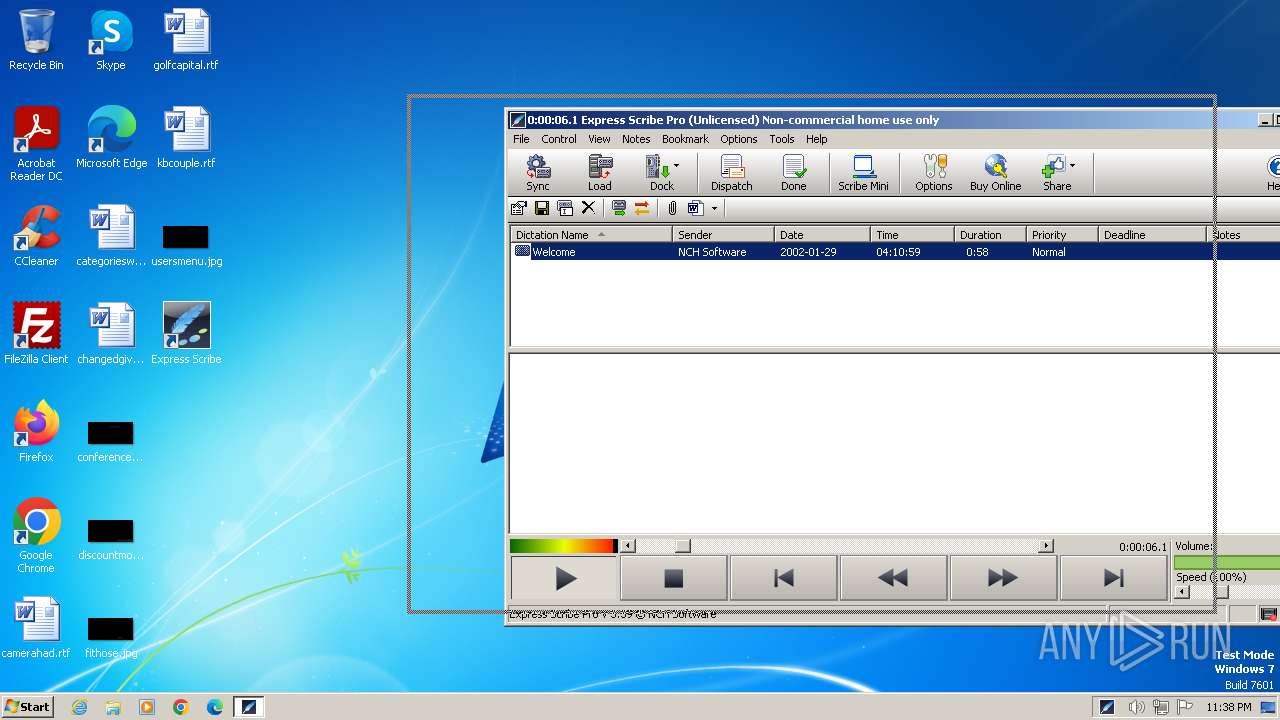Viewport: 1280px width, 720px height.
Task: Open the Options toolbar icon
Action: 934,173
